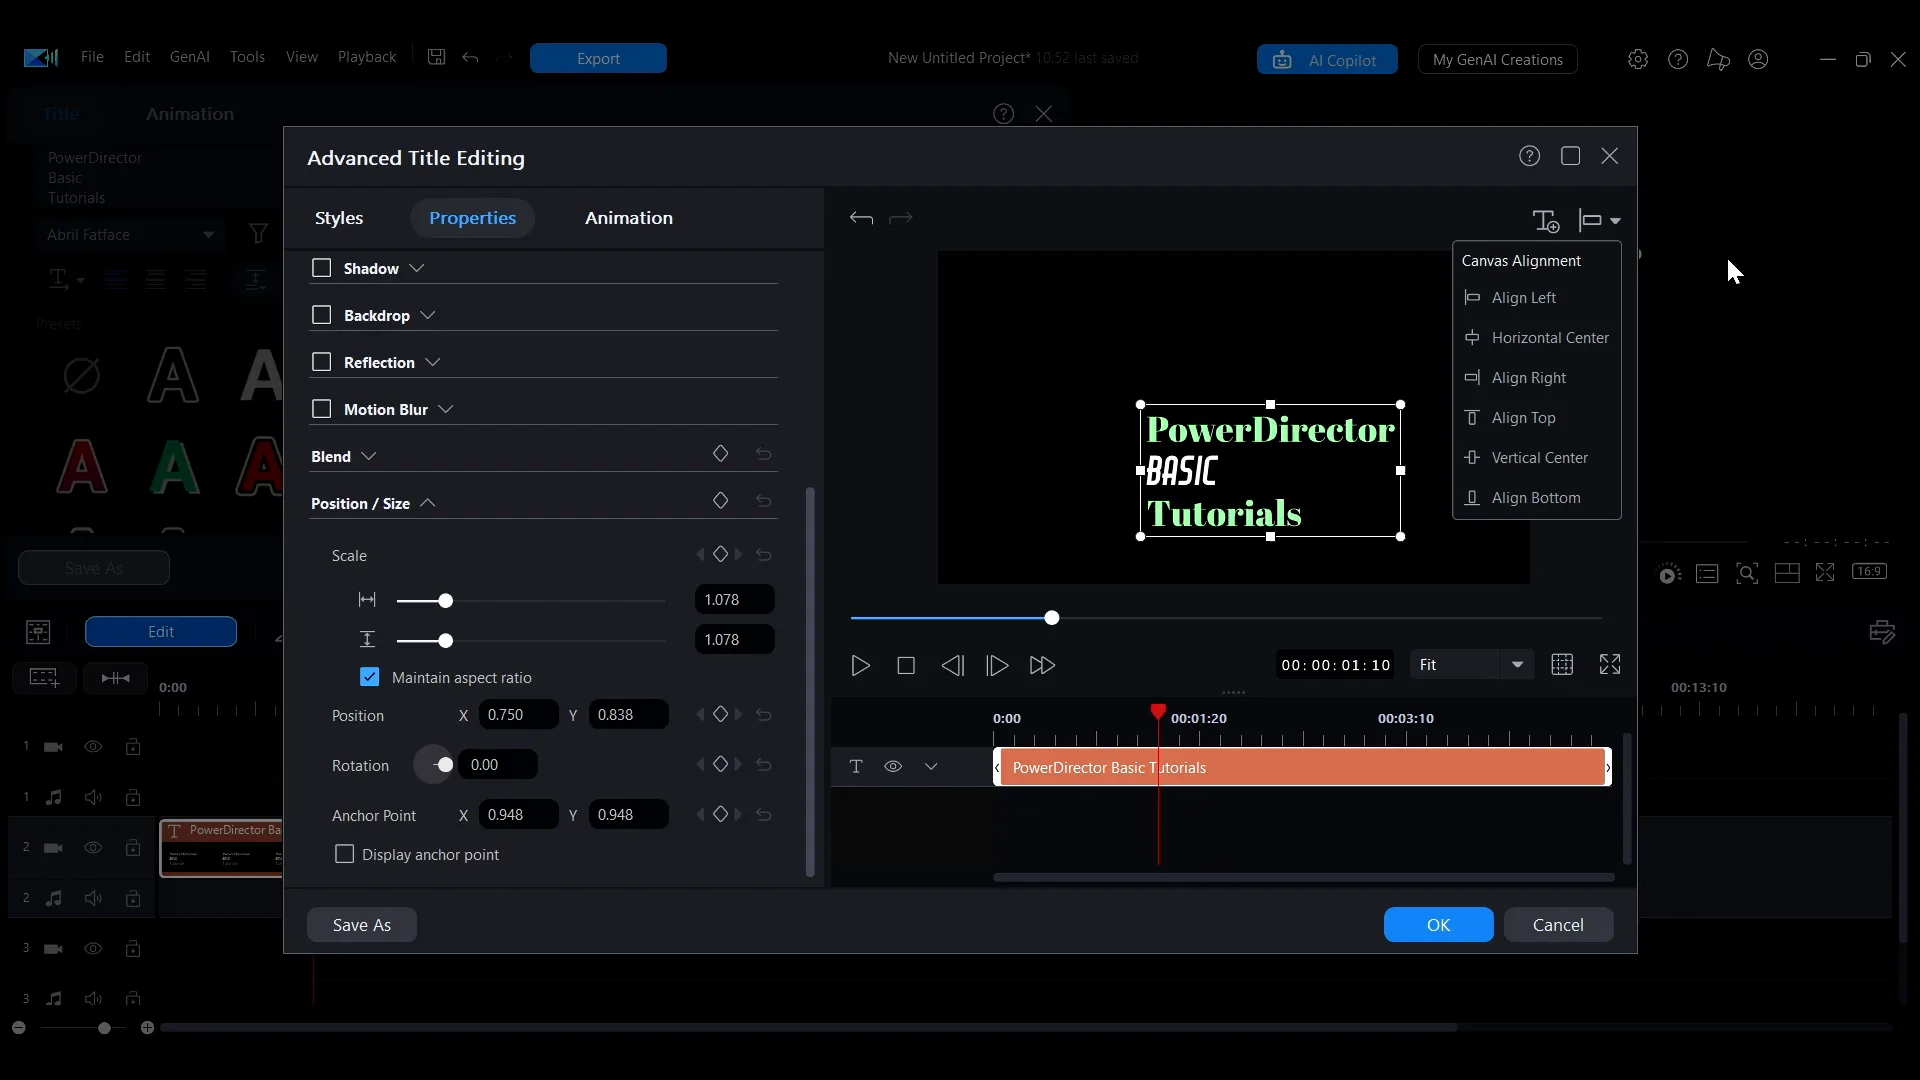The height and width of the screenshot is (1080, 1920).
Task: Click the Export button
Action: click(598, 58)
